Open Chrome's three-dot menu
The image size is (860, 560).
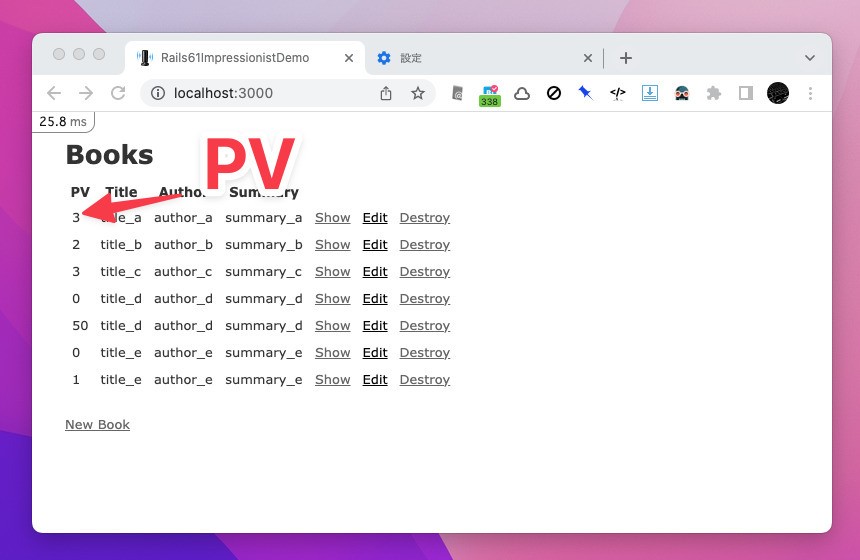click(x=810, y=93)
